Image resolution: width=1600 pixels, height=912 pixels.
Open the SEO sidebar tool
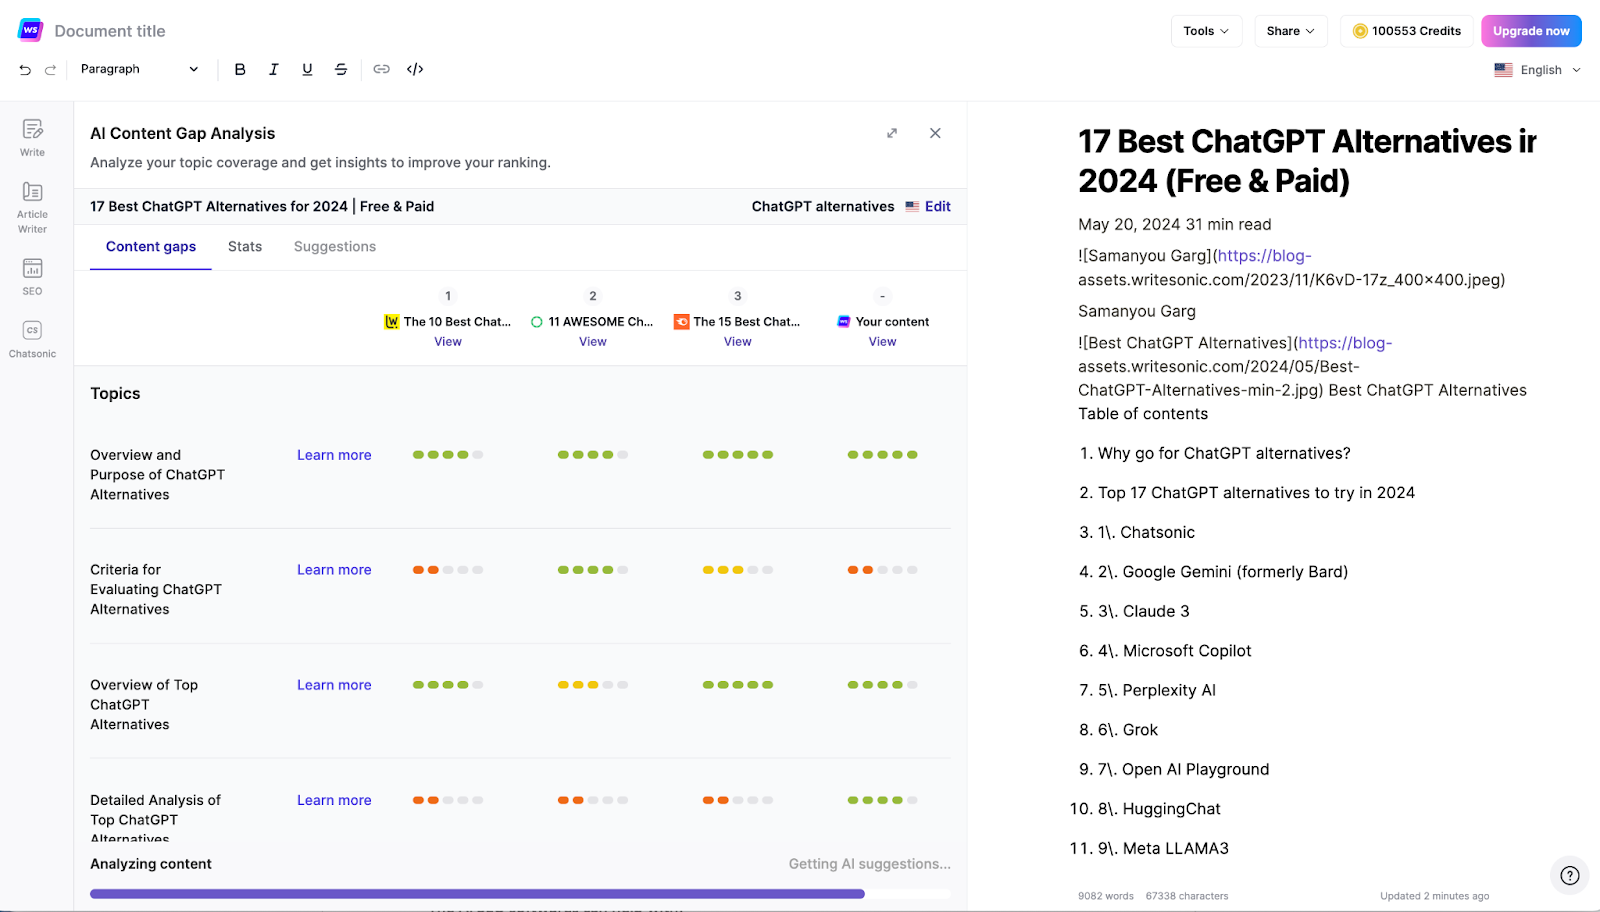(32, 276)
